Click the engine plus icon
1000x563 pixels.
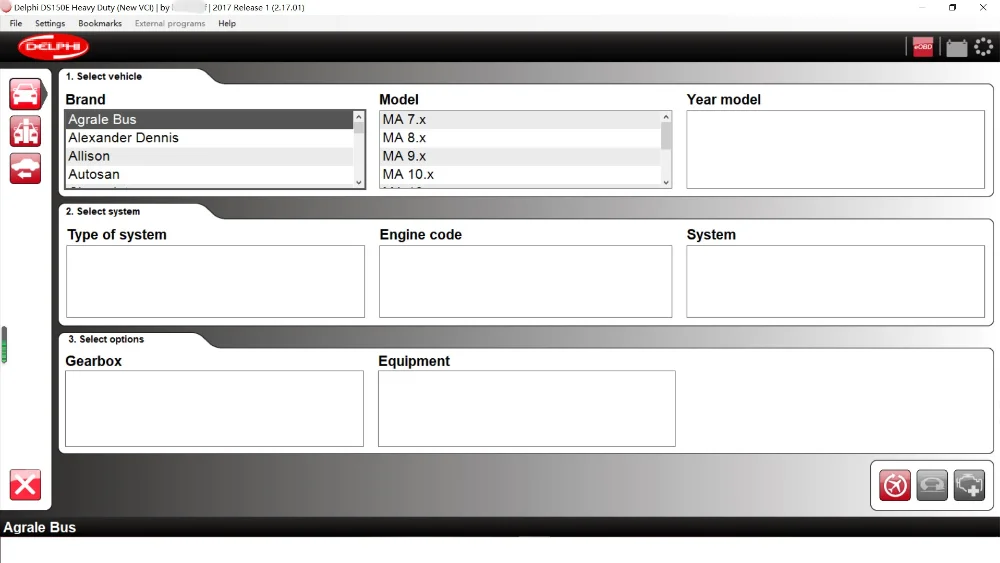(969, 485)
